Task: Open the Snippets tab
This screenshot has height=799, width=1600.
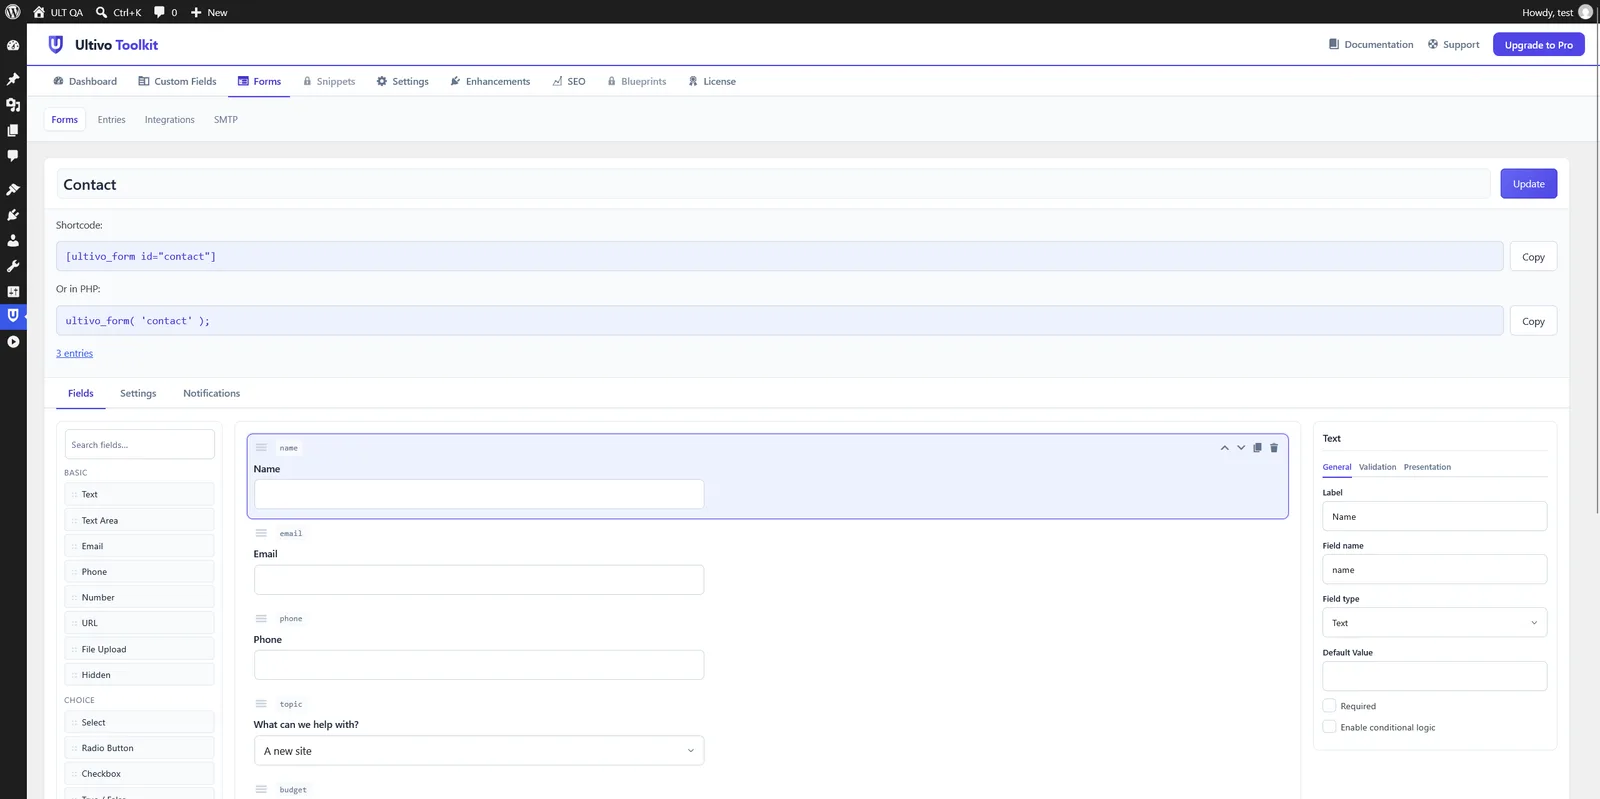Action: coord(329,81)
